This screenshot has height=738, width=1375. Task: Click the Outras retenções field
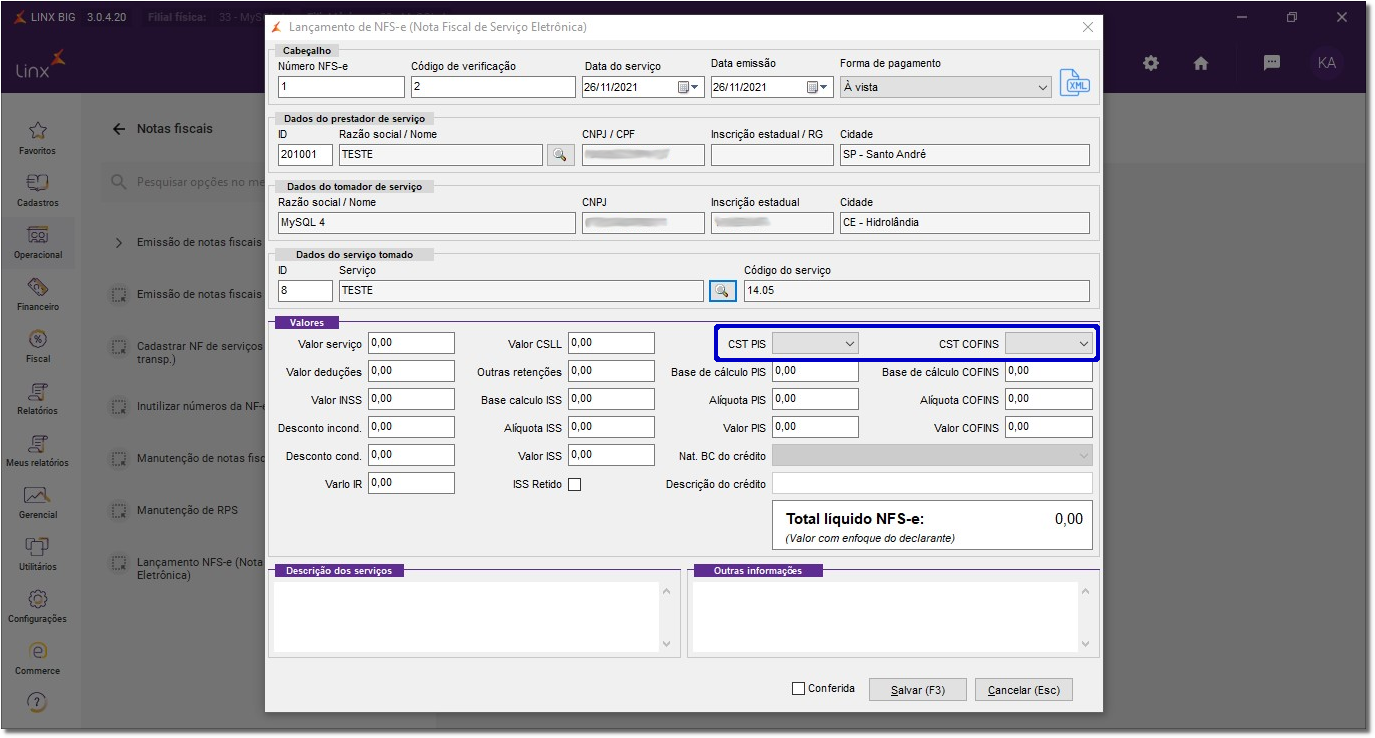coord(611,371)
